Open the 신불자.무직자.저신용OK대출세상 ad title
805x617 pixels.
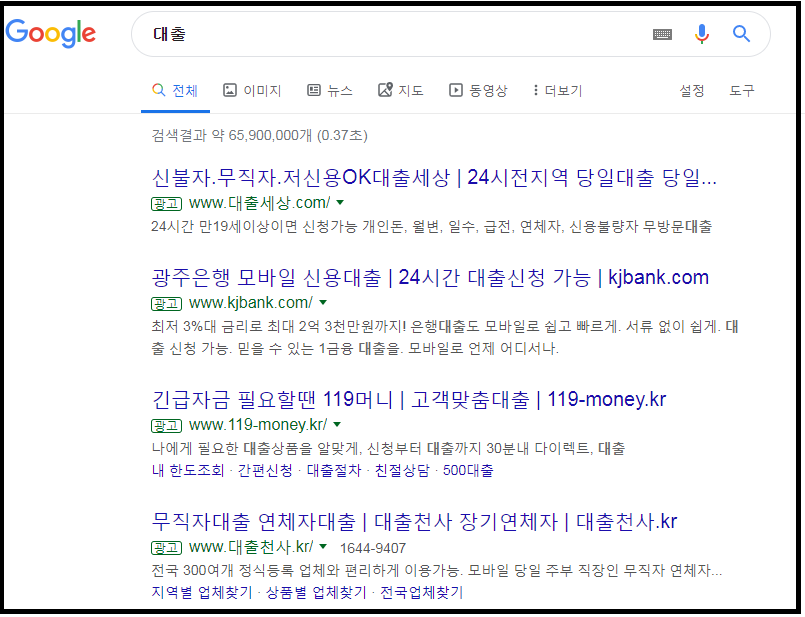(434, 178)
